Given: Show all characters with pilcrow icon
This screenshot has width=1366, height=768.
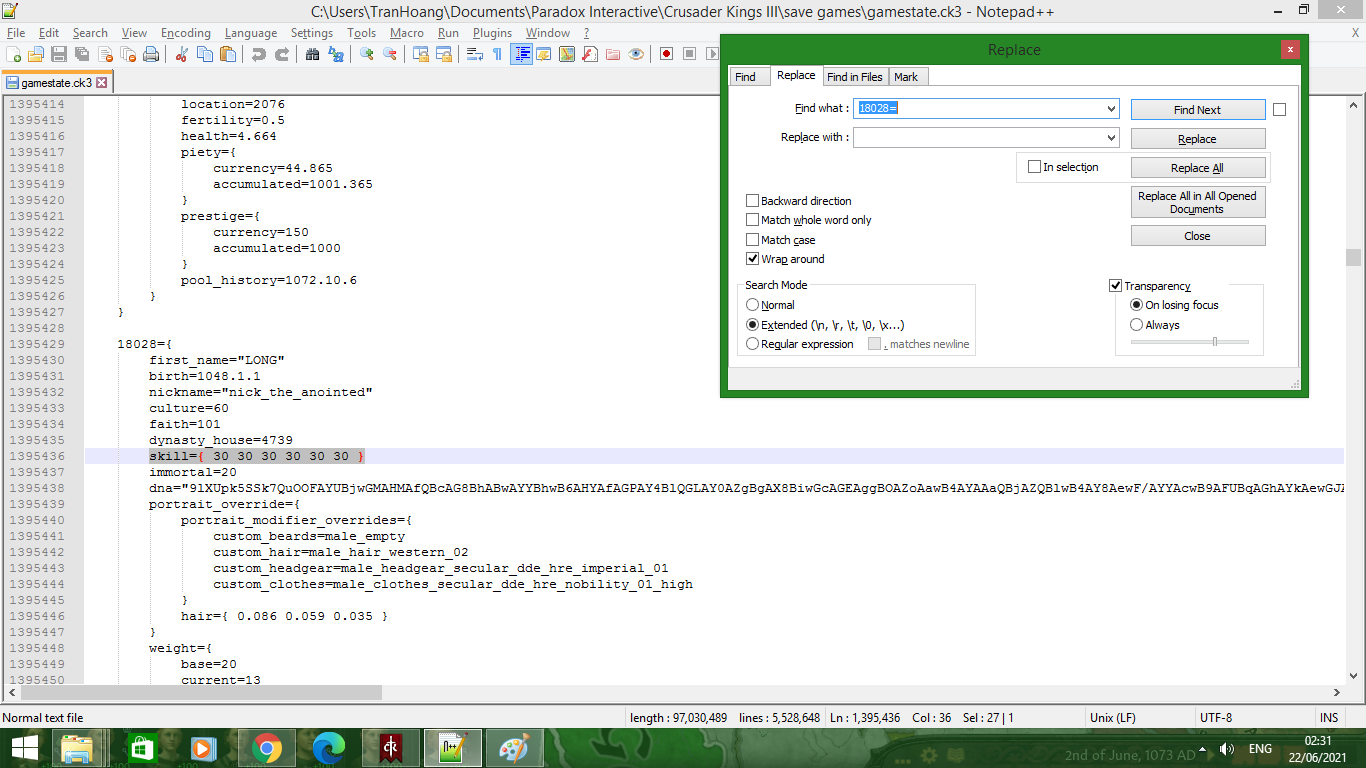Looking at the screenshot, I should 498,54.
